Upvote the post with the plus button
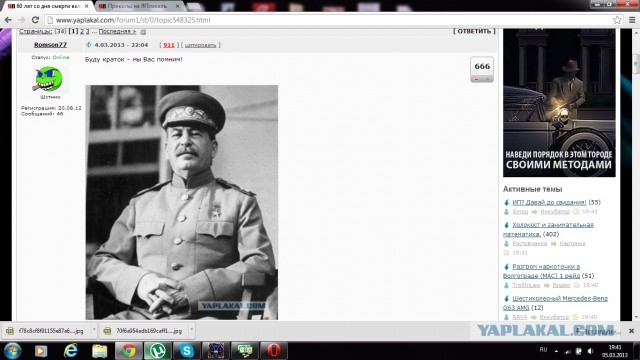Screen dimensions: 640x360 click(488, 79)
